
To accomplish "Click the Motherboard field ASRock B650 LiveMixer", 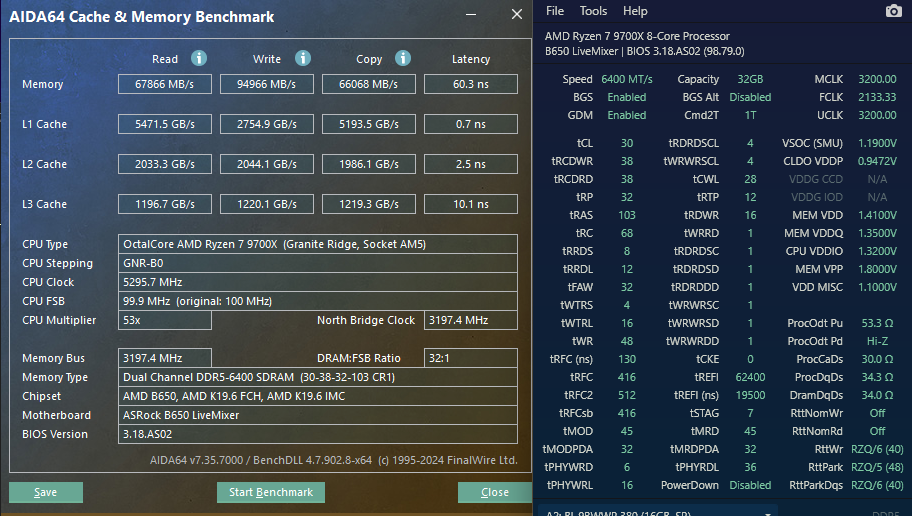I will [x=318, y=415].
